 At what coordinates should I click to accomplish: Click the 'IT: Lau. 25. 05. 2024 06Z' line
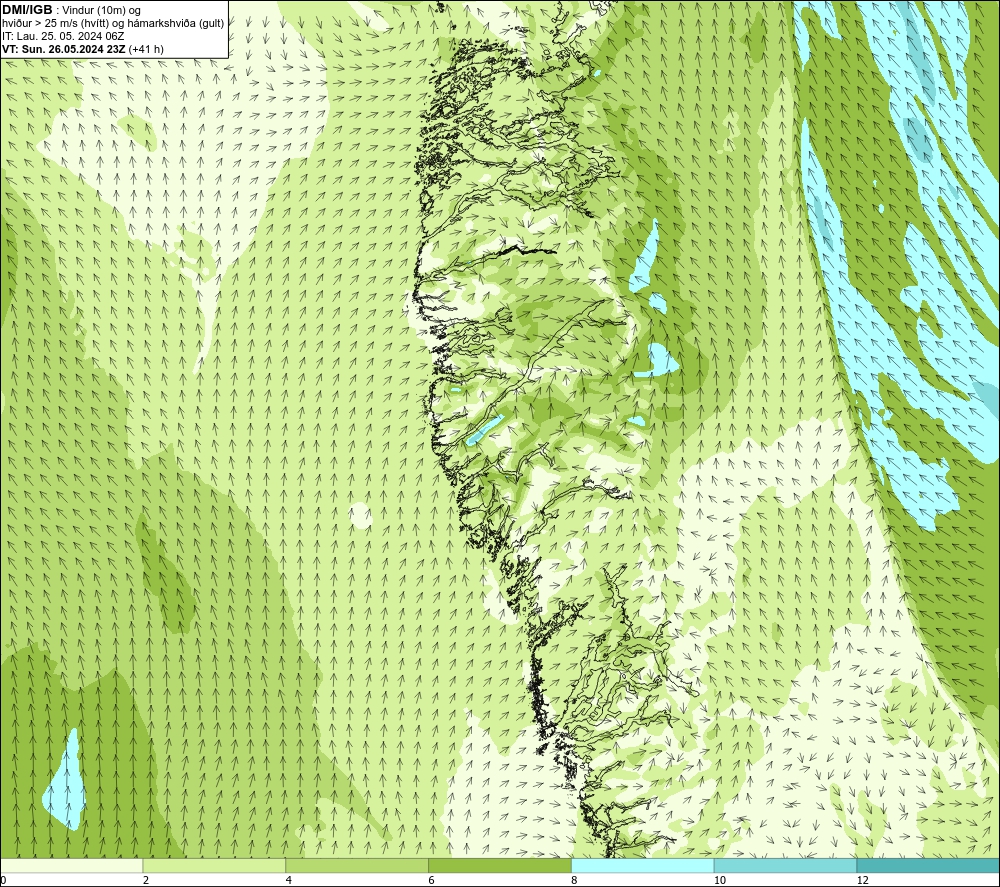(63, 36)
